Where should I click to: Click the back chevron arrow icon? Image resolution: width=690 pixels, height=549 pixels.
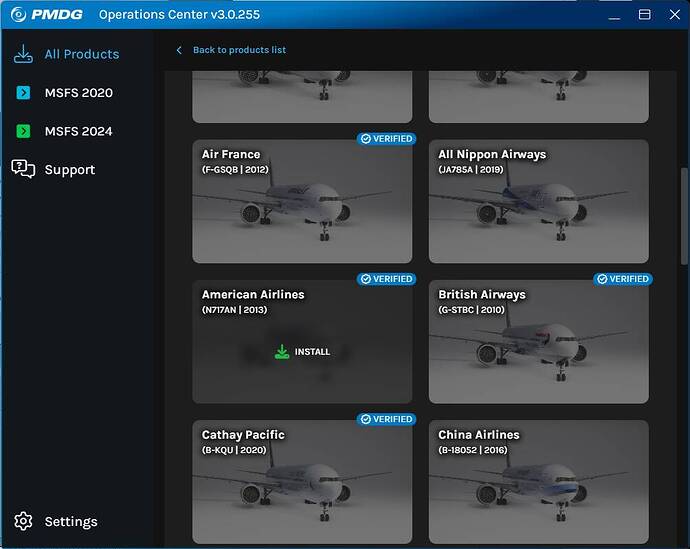(x=179, y=50)
